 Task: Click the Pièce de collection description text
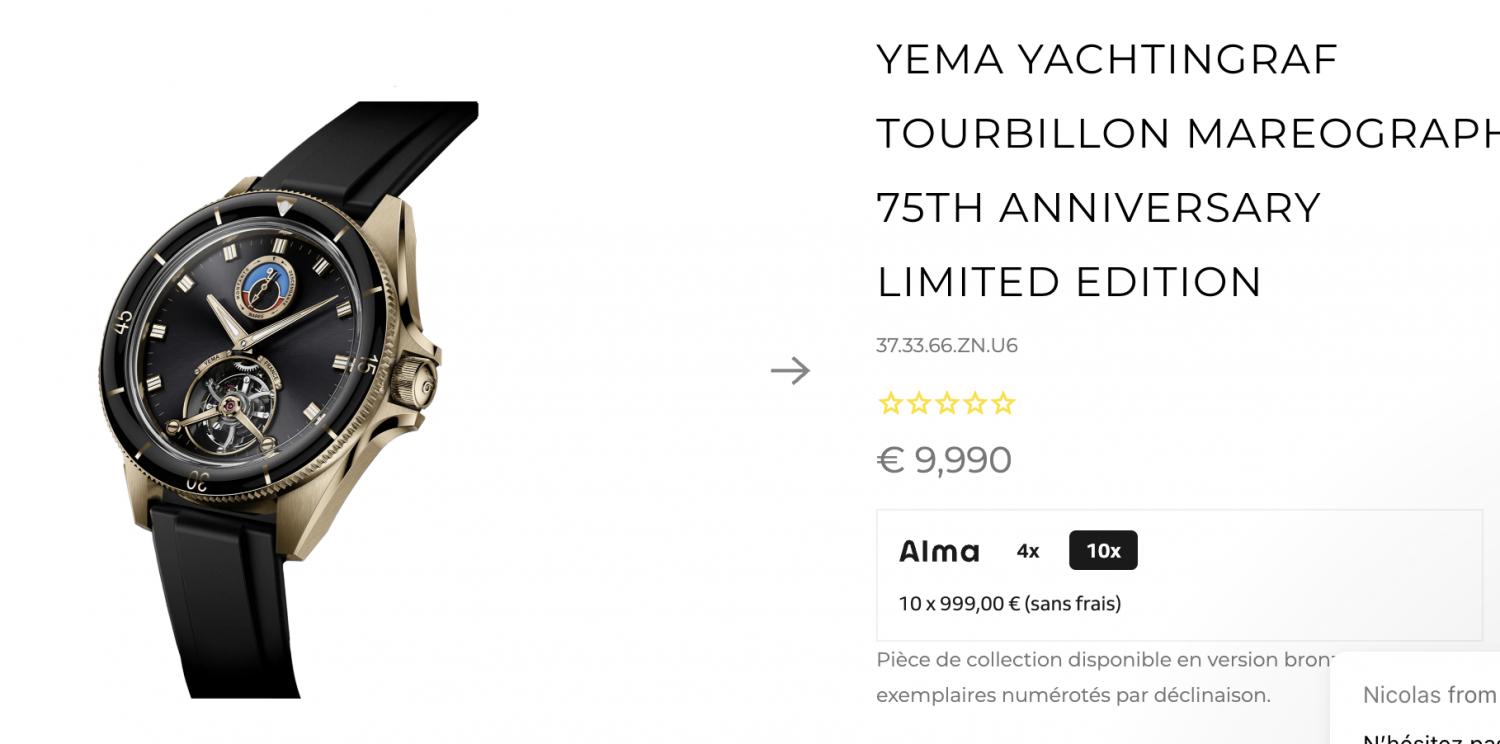coord(1100,677)
